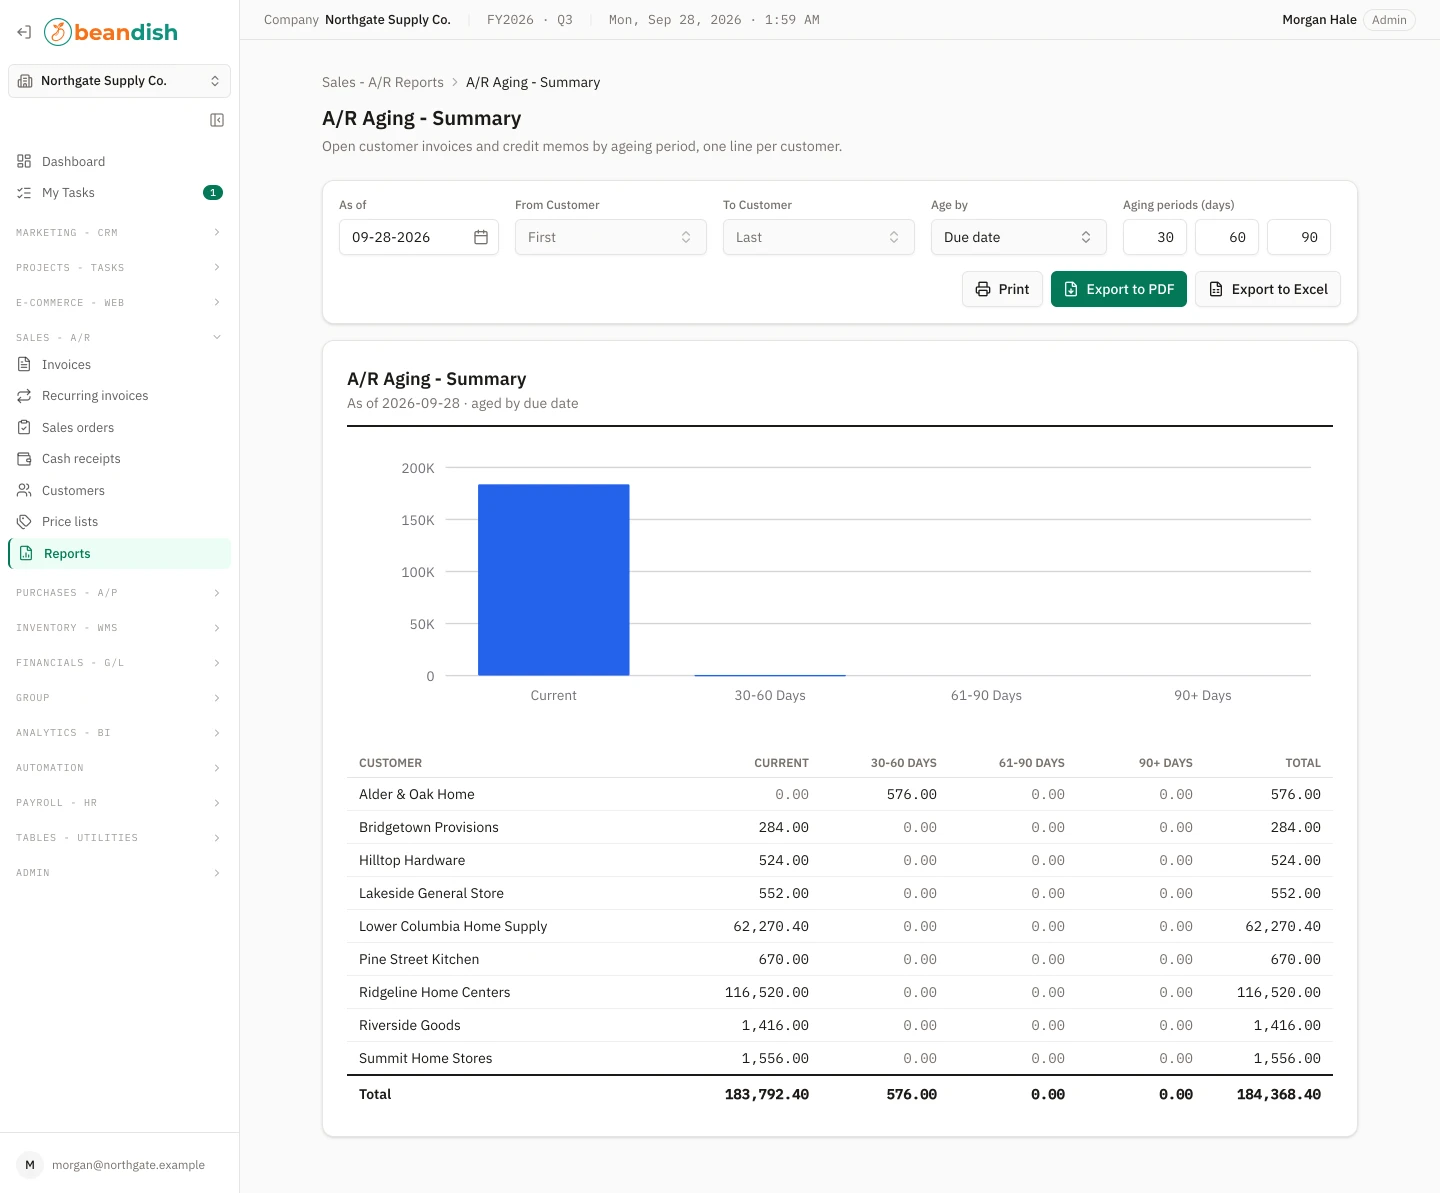Open the From Customer dropdown
Viewport: 1440px width, 1193px height.
611,237
